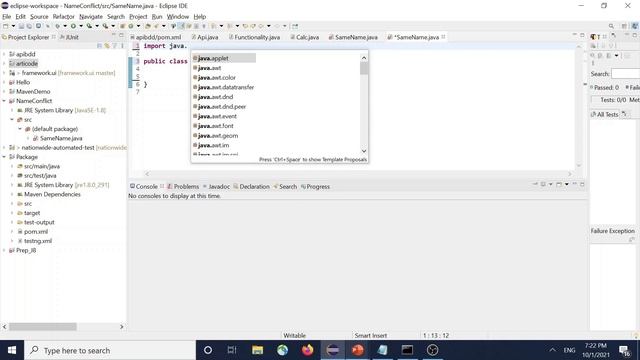Click the Debug toolbar icon

click(58, 26)
